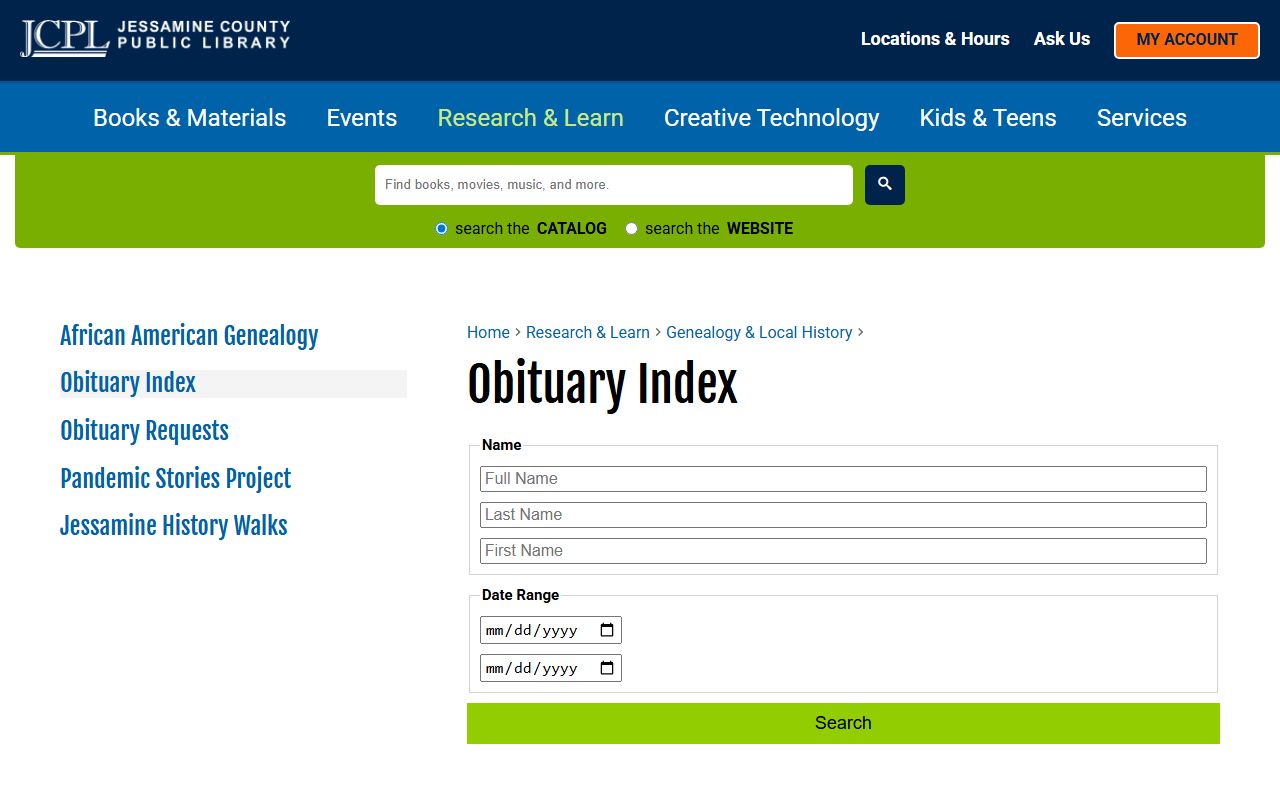The width and height of the screenshot is (1280, 800).
Task: Open the Books & Materials menu
Action: pos(189,118)
